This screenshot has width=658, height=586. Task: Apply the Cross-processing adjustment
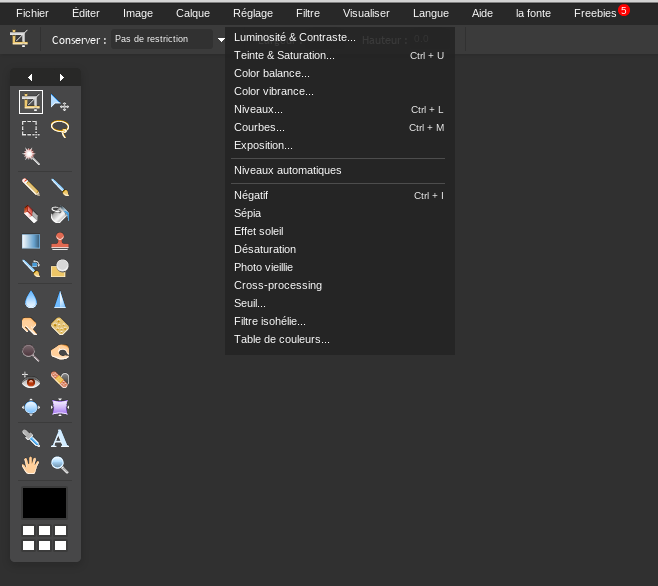click(339, 286)
